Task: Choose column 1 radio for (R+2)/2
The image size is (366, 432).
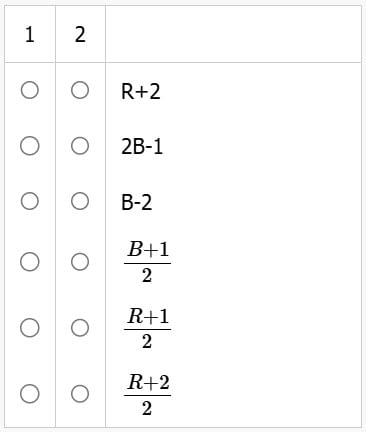Action: pos(30,394)
